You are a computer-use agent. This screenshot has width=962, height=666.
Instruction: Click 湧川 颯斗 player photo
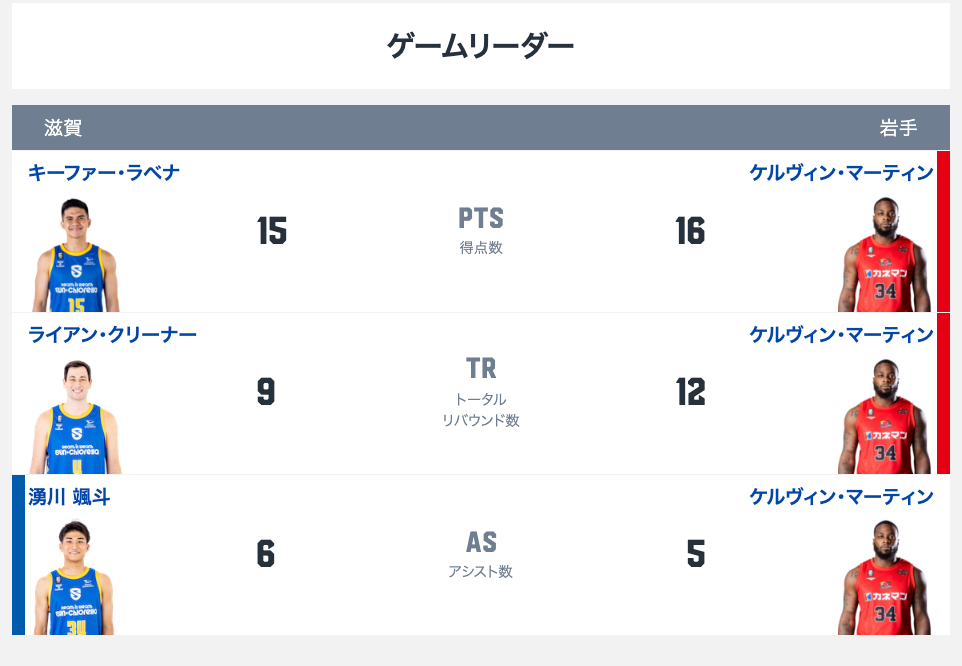[x=74, y=578]
